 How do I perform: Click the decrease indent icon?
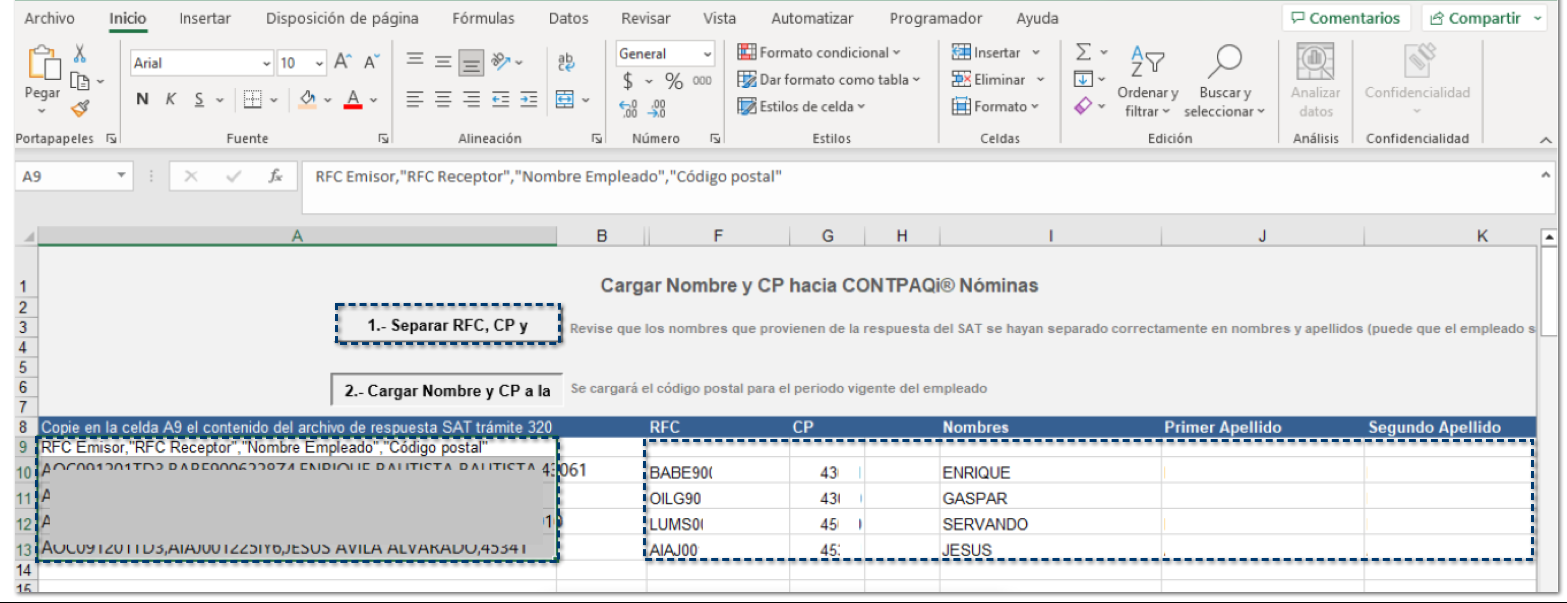pyautogui.click(x=501, y=99)
